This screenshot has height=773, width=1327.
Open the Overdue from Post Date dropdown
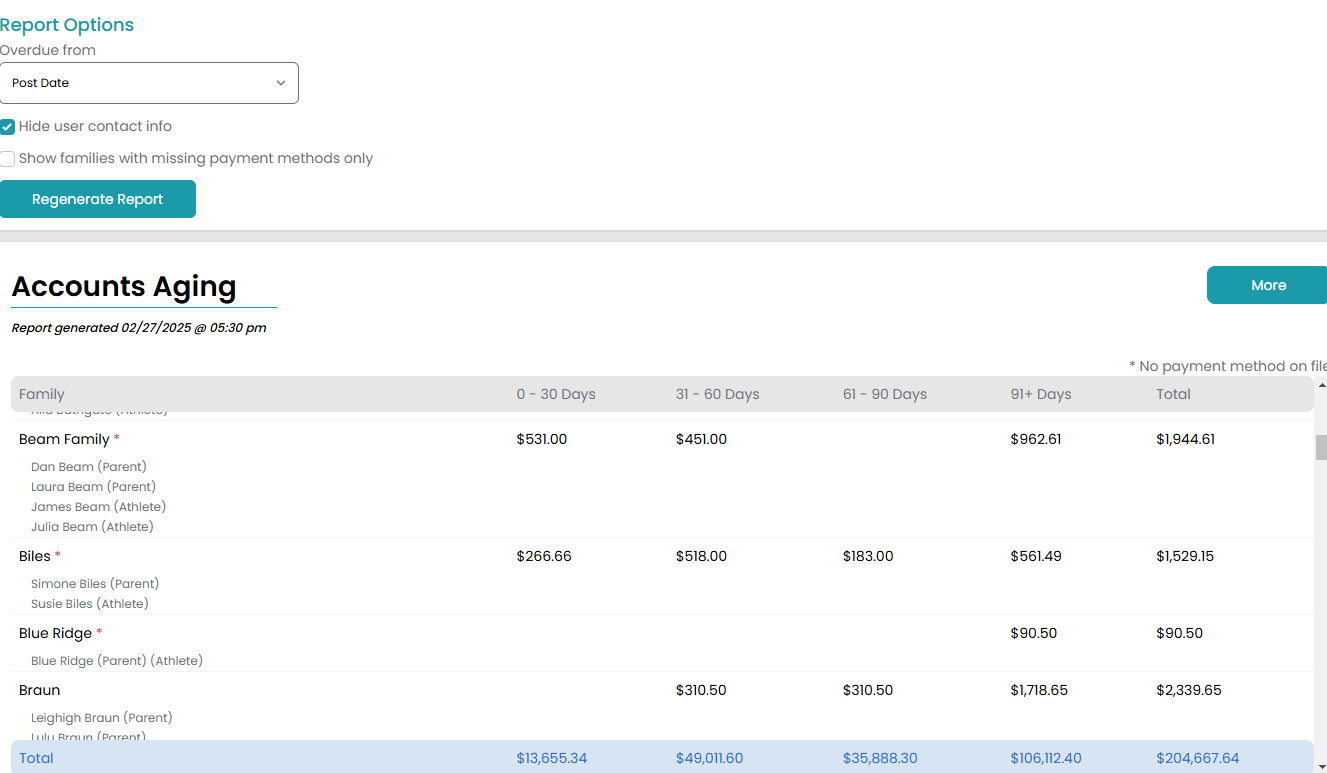[149, 83]
